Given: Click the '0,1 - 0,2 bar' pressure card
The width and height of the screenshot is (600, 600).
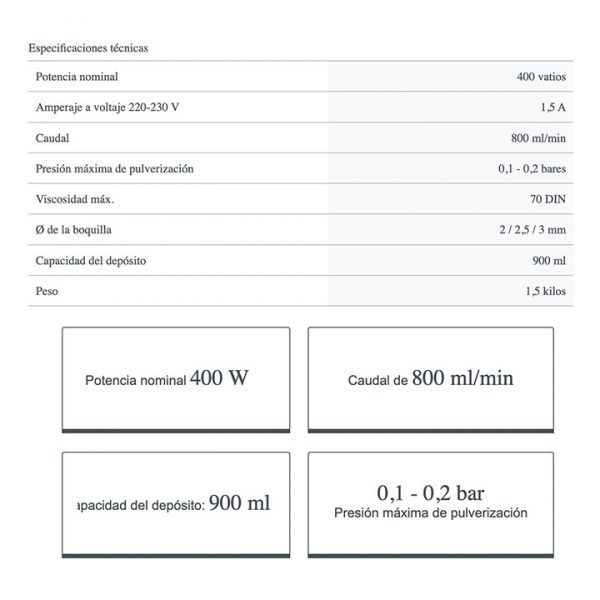Looking at the screenshot, I should [430, 503].
